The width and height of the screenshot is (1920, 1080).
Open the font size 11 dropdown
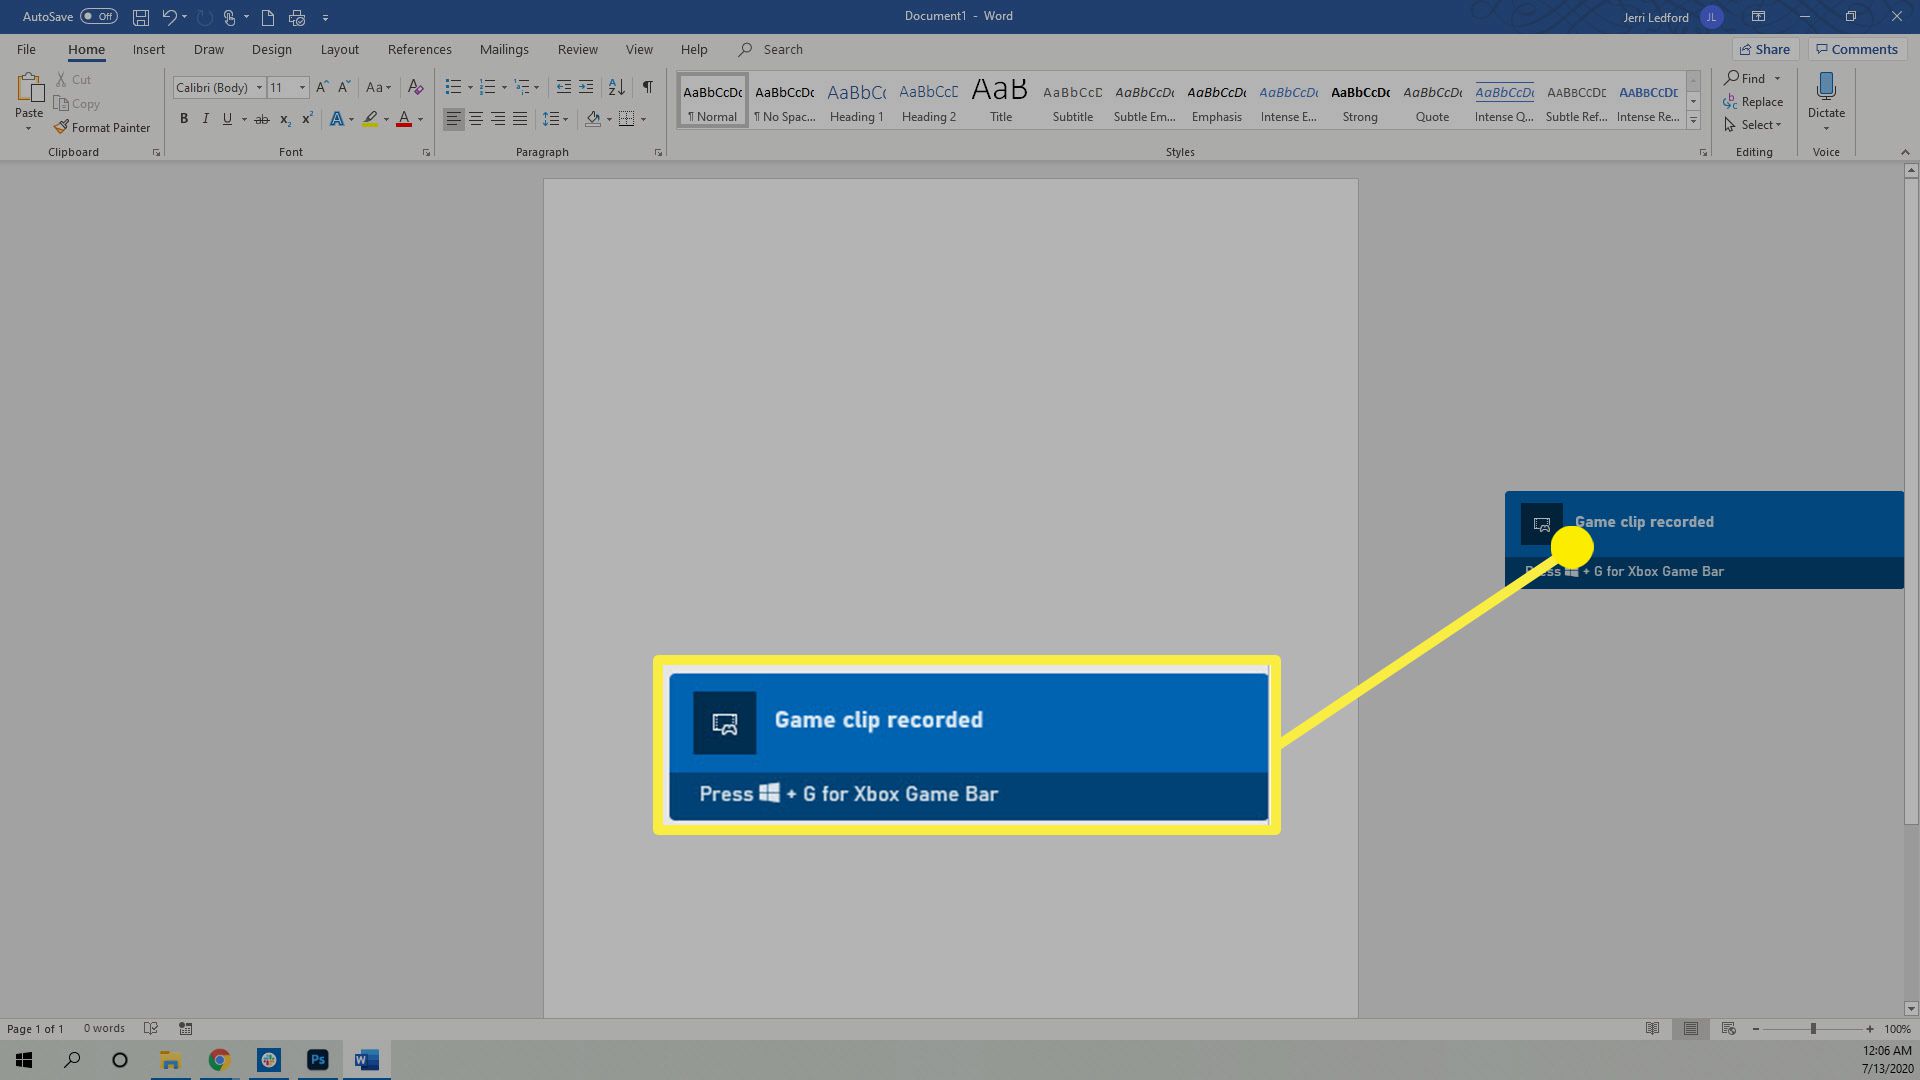[x=302, y=88]
